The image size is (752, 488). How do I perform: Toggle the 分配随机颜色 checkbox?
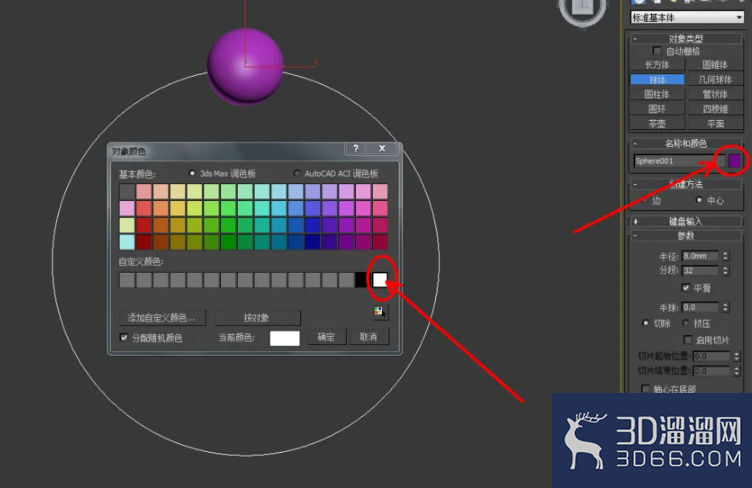tap(124, 337)
